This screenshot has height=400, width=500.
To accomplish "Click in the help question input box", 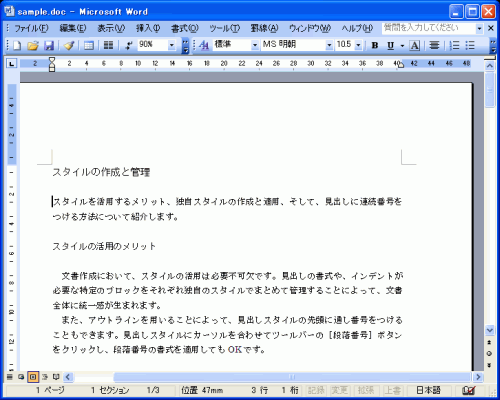I will (429, 29).
